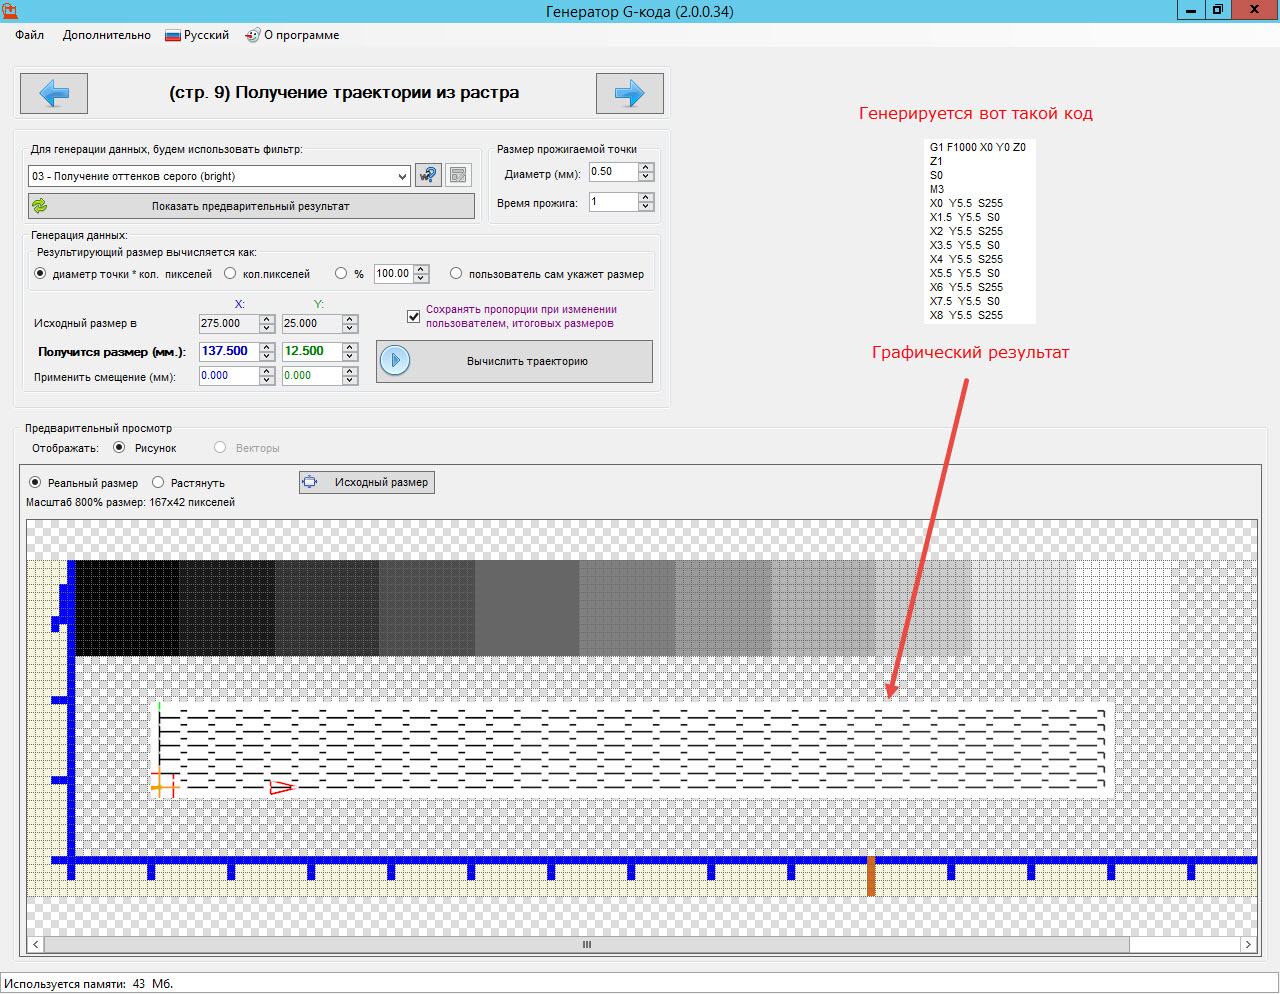Open filter help icon next to dropdown
1280x994 pixels.
click(428, 175)
